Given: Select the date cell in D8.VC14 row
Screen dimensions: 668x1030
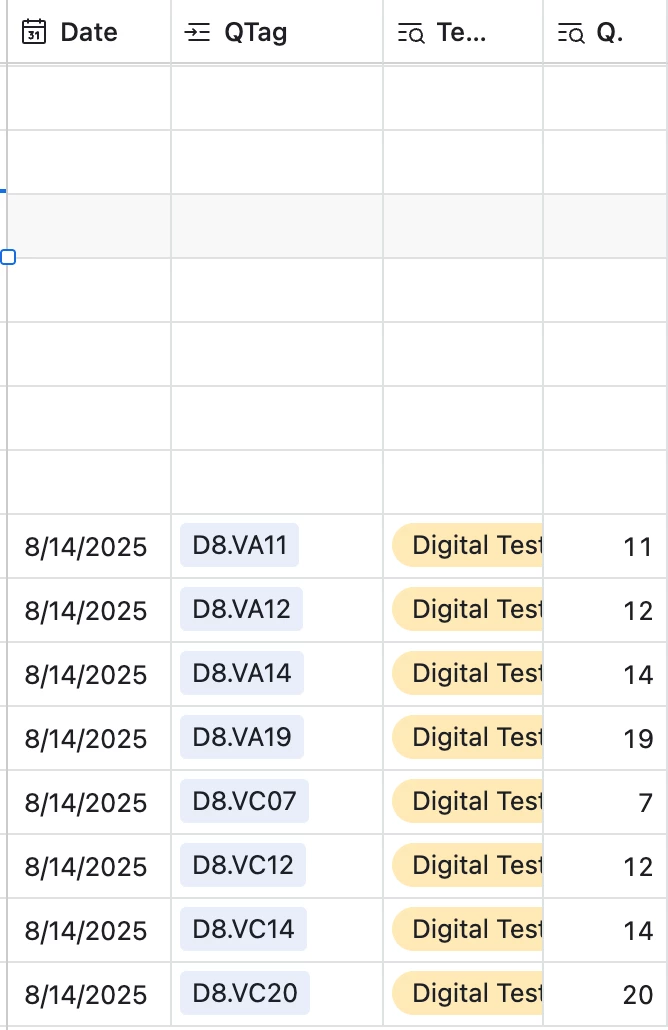Looking at the screenshot, I should coord(89,930).
